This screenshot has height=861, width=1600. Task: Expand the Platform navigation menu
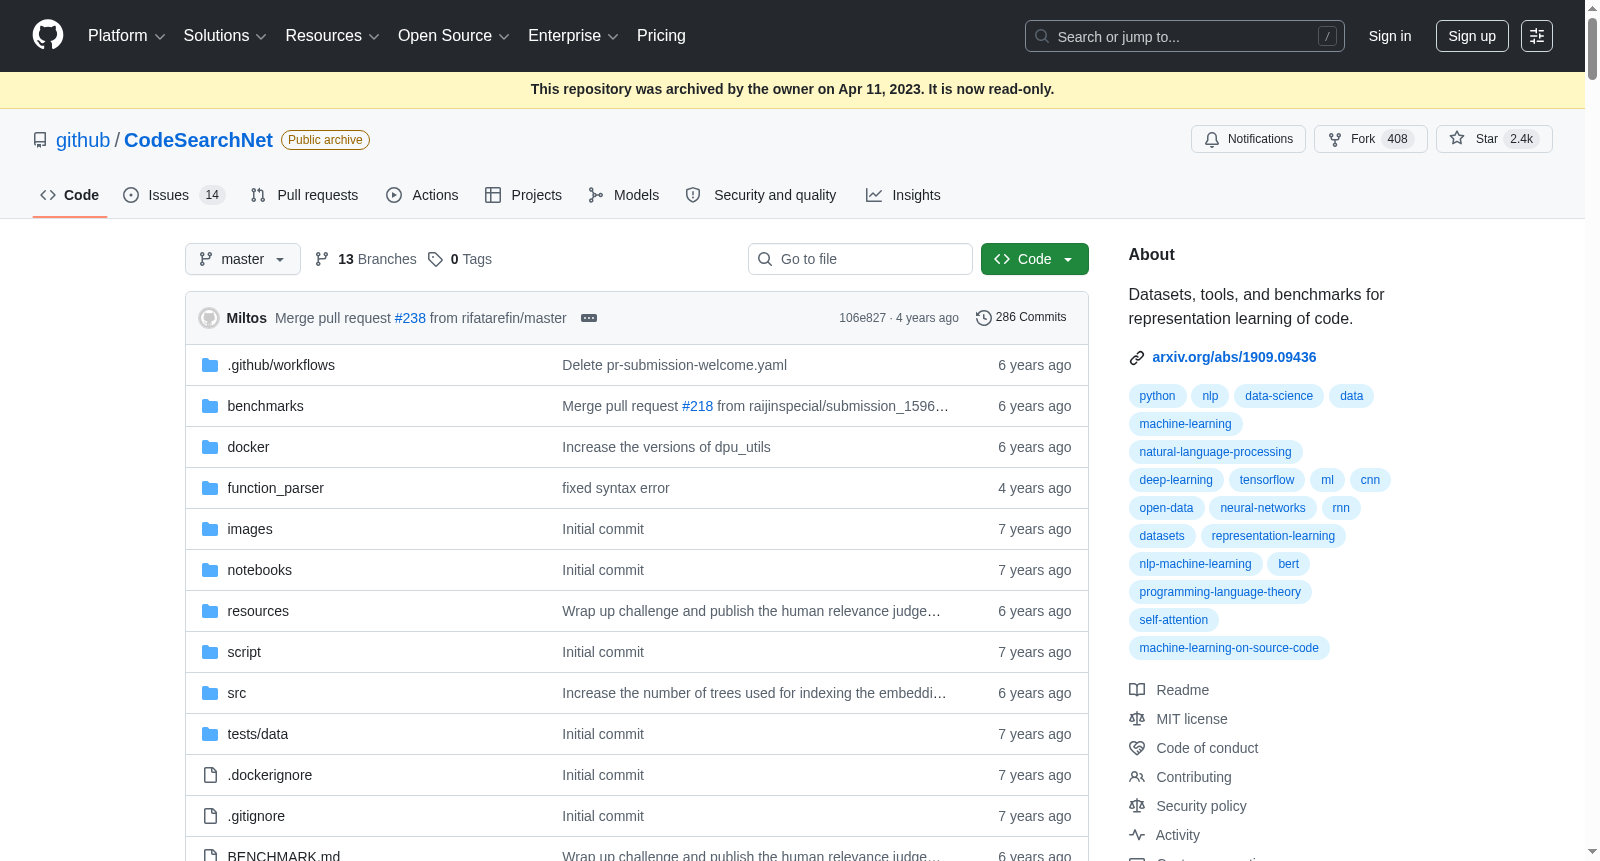click(126, 36)
